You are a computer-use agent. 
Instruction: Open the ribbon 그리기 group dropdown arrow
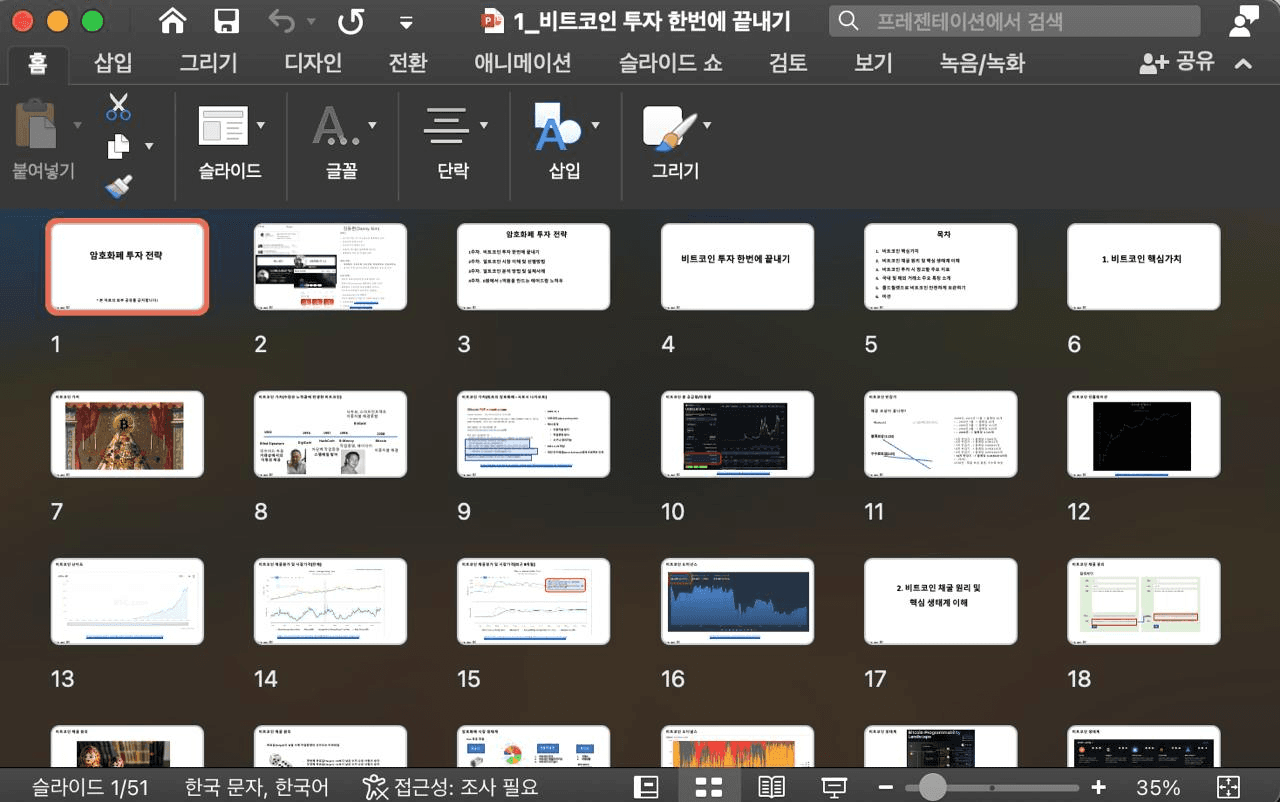coord(708,126)
